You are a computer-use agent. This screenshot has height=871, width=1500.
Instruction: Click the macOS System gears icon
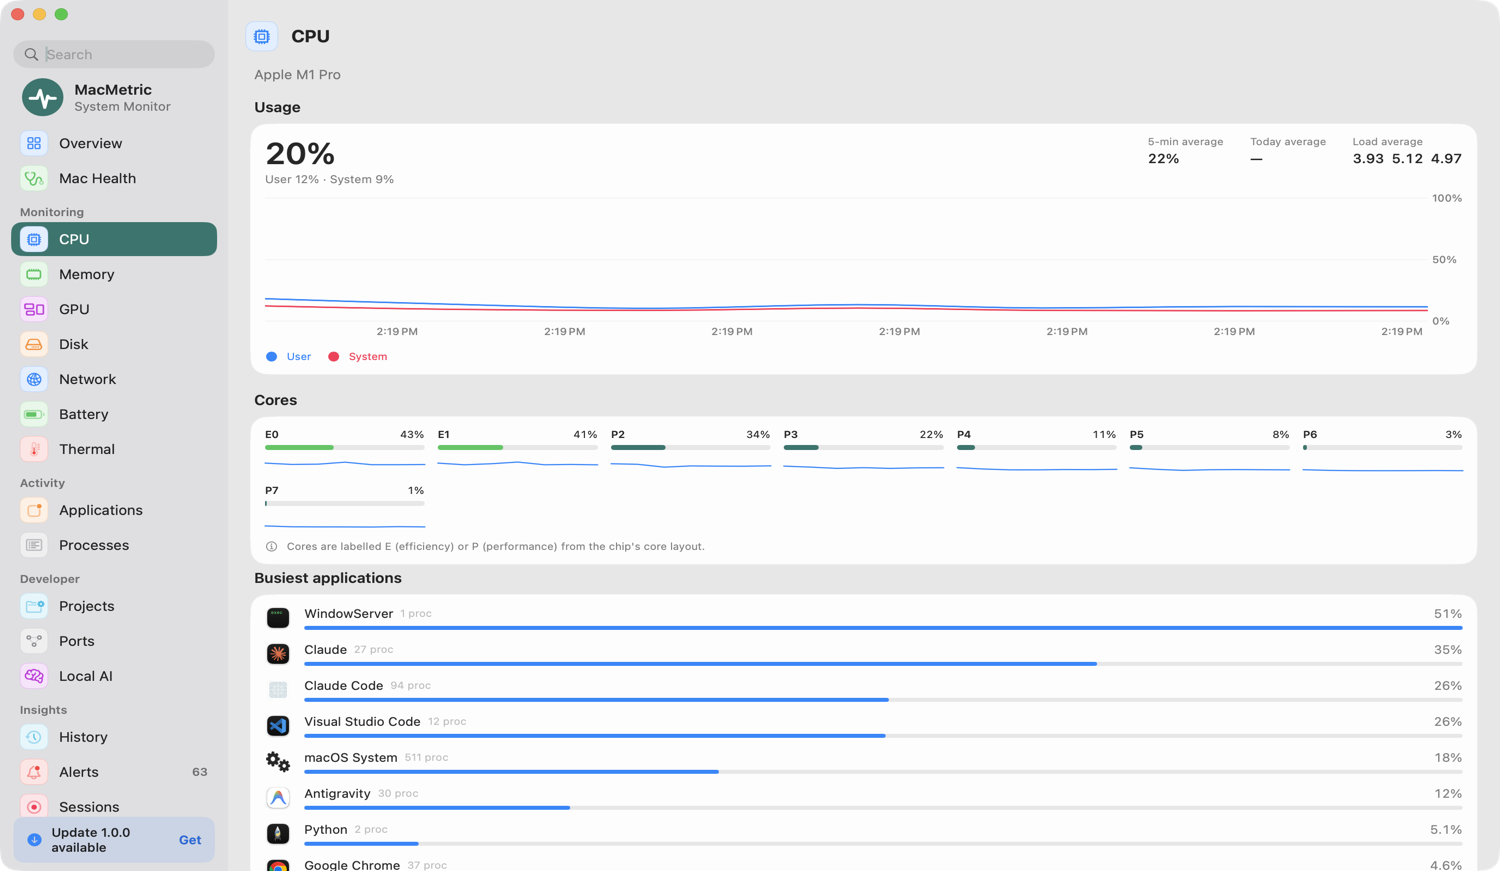click(278, 762)
